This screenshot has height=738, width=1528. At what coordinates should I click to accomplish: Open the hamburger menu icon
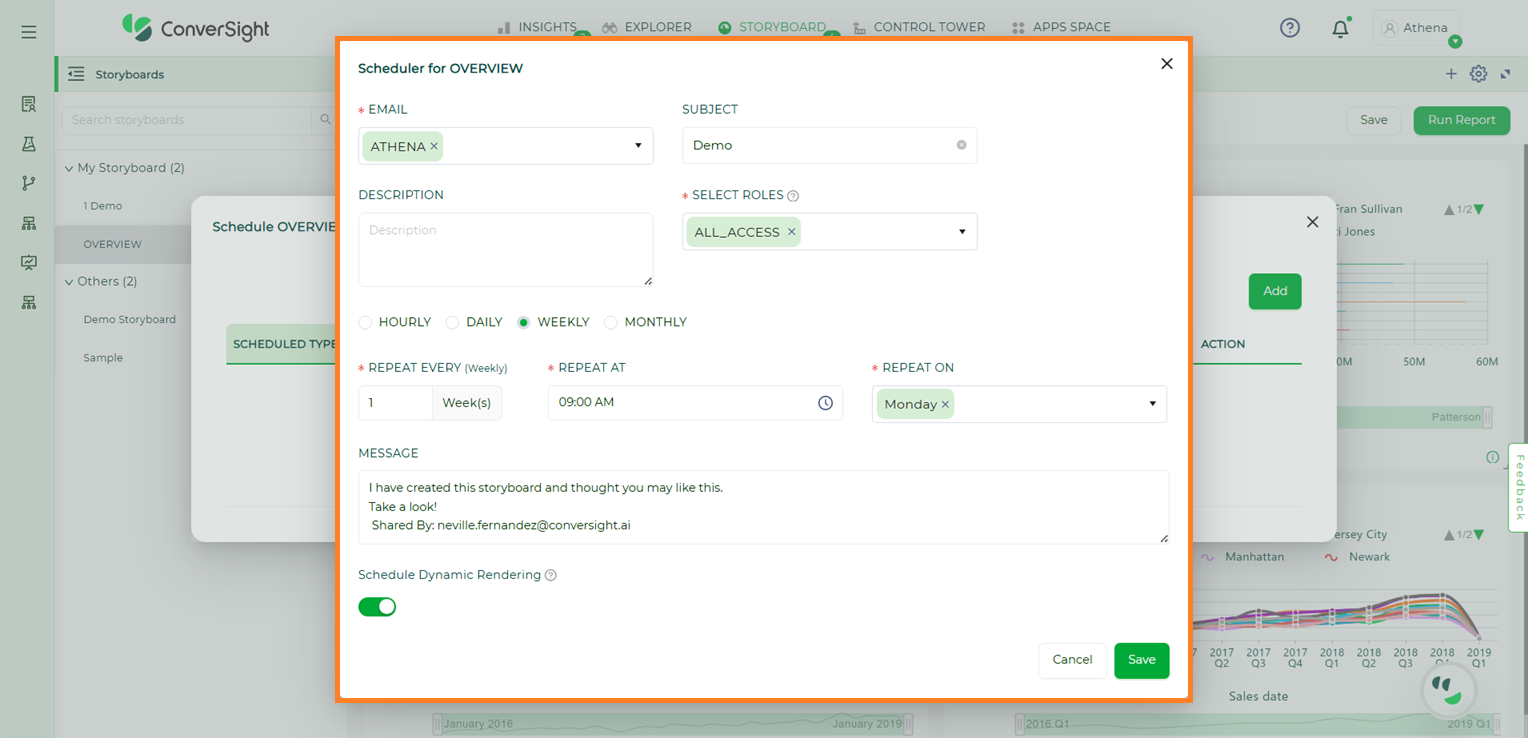tap(29, 32)
